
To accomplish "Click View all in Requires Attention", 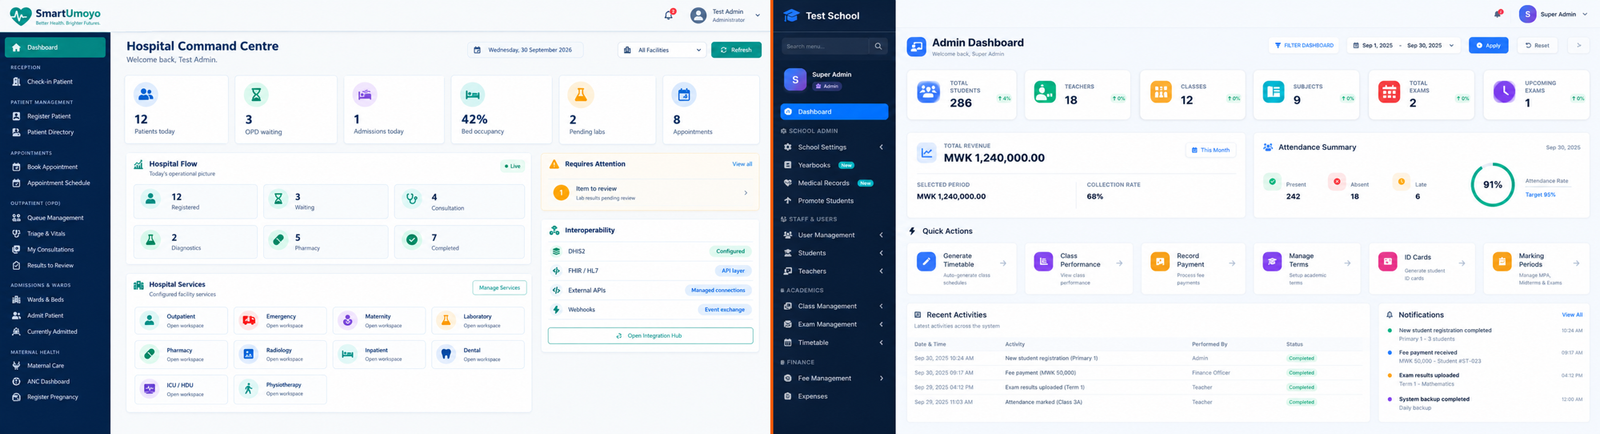I will click(x=742, y=164).
